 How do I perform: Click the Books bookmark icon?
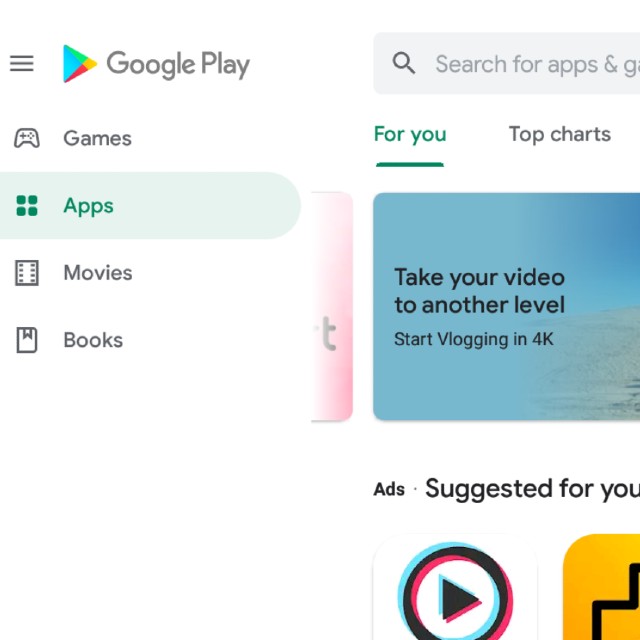(27, 340)
